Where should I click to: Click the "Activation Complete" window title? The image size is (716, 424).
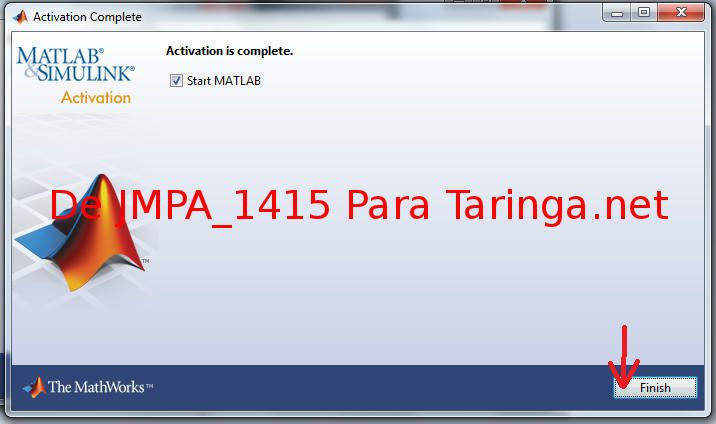coord(87,17)
